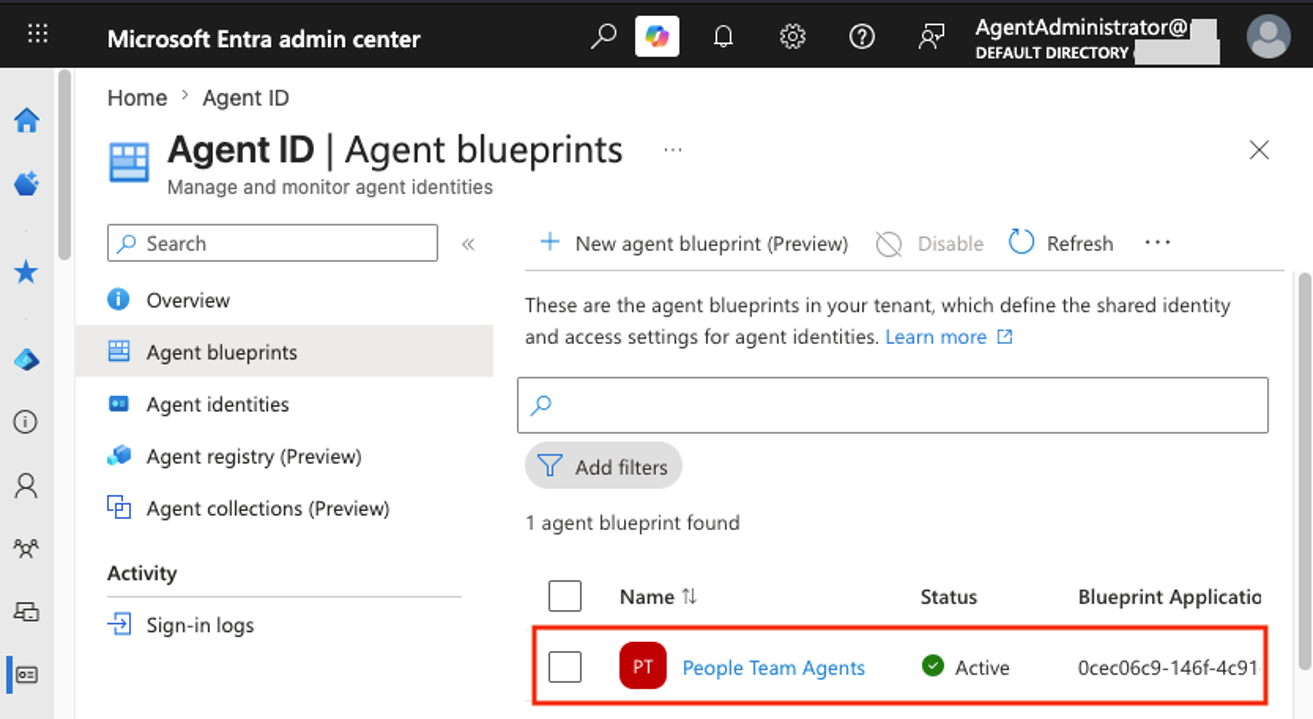Click '1 agent blueprint found' text
Image resolution: width=1313 pixels, height=719 pixels.
click(x=632, y=522)
